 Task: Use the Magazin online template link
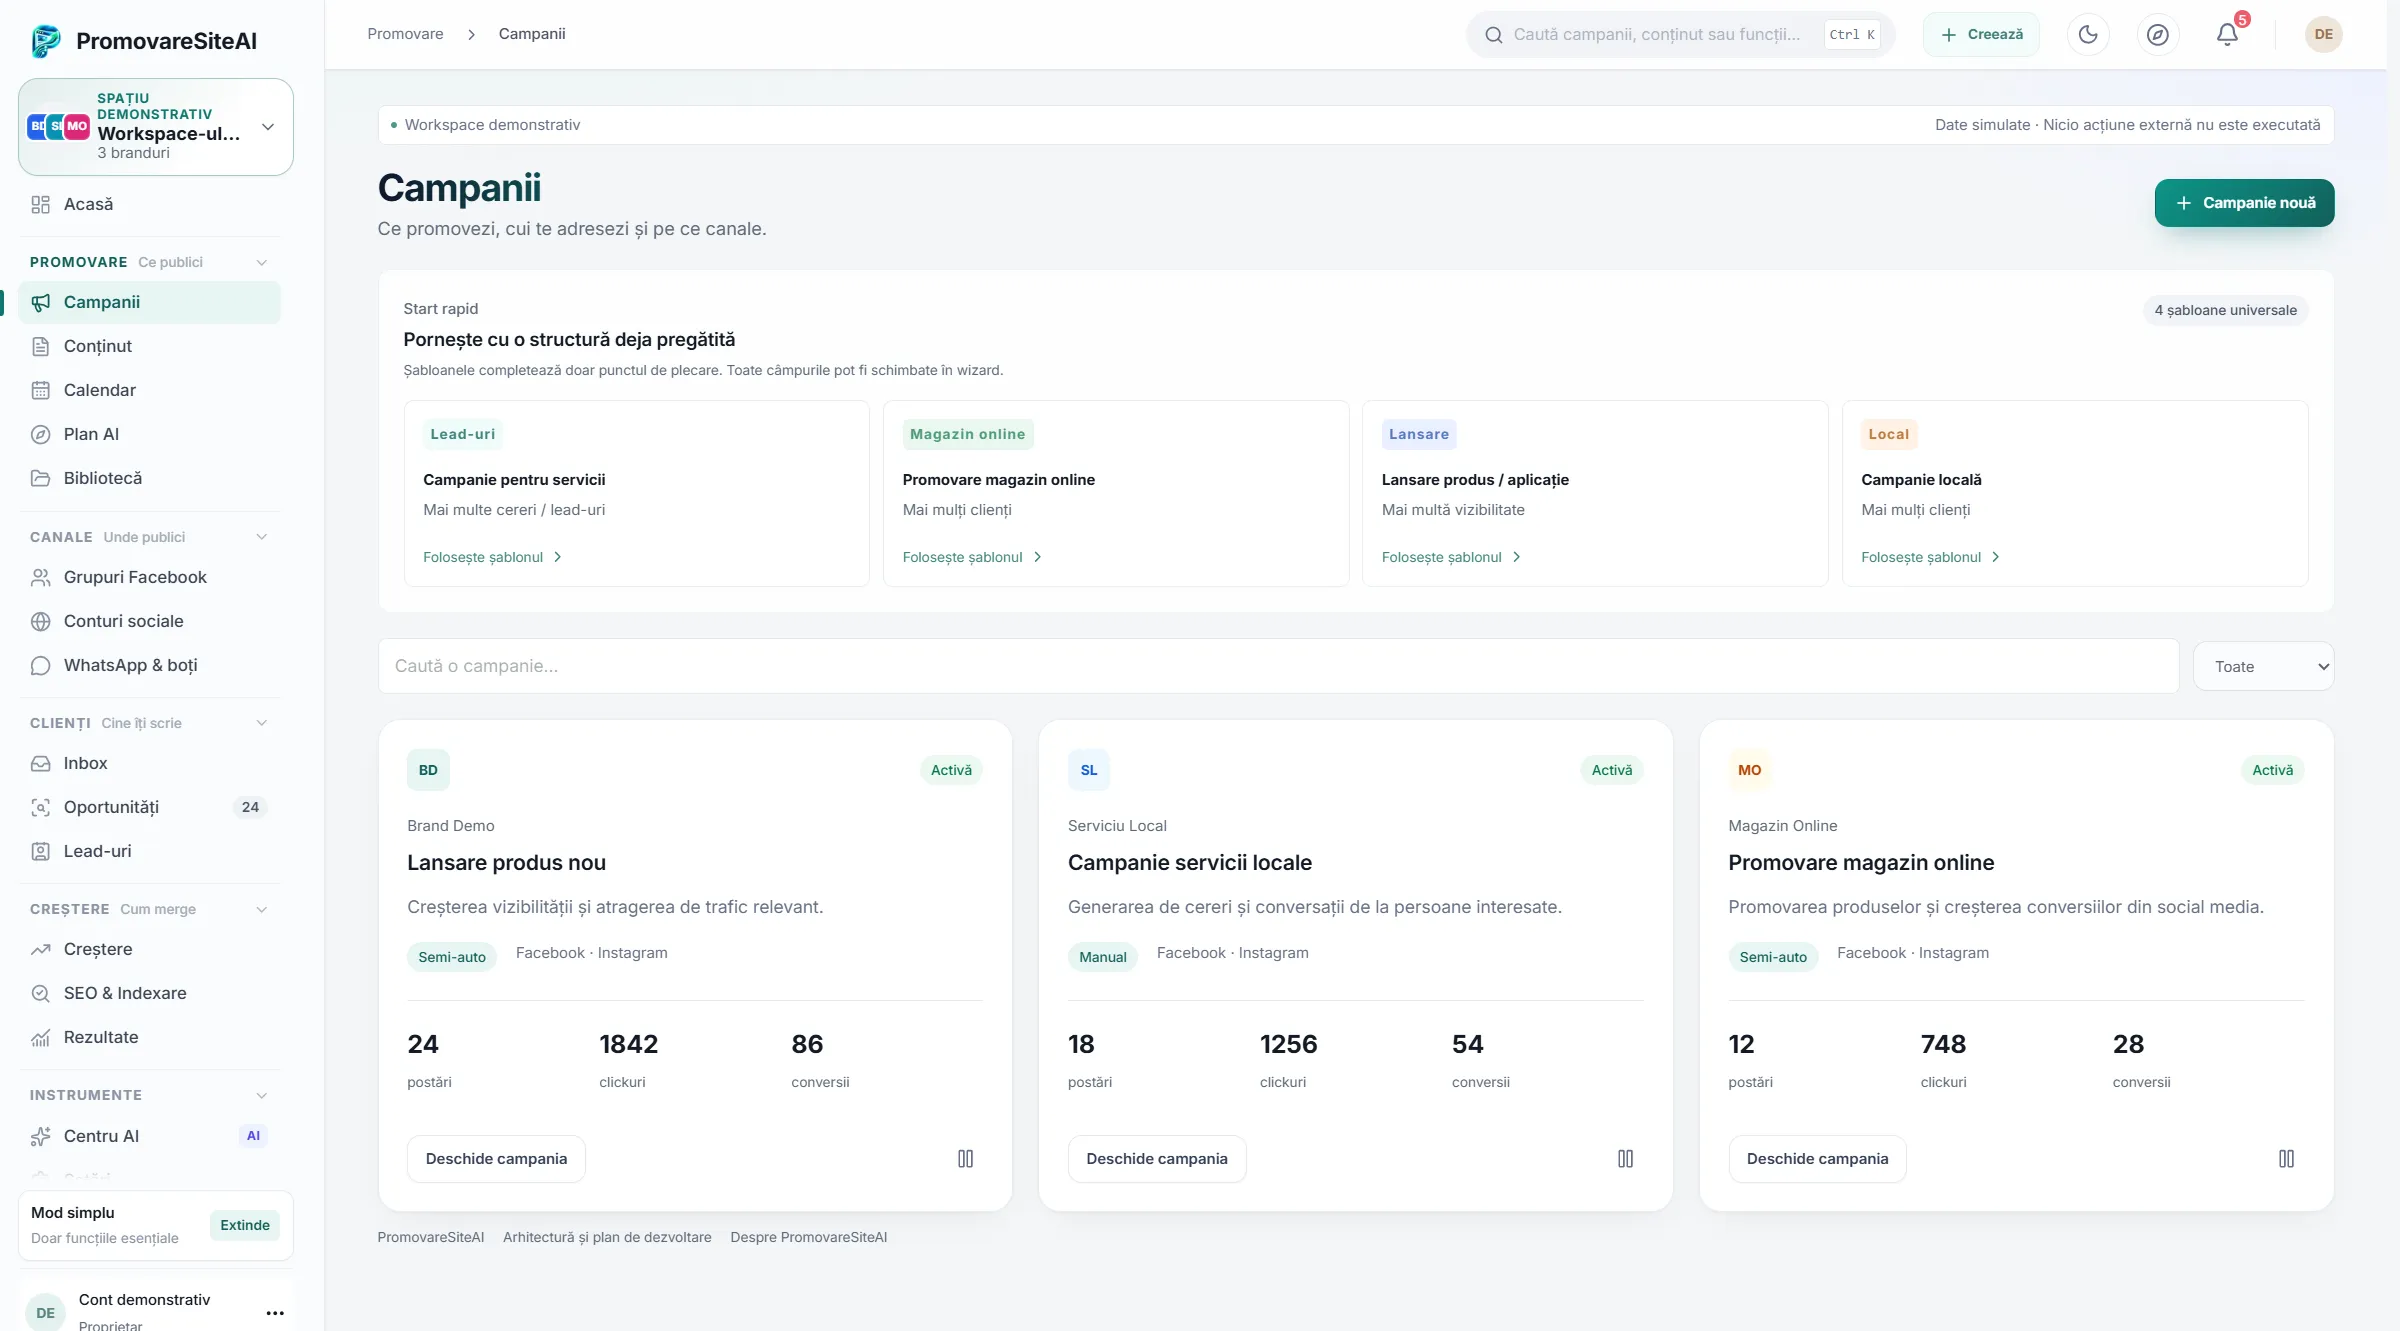(x=972, y=557)
